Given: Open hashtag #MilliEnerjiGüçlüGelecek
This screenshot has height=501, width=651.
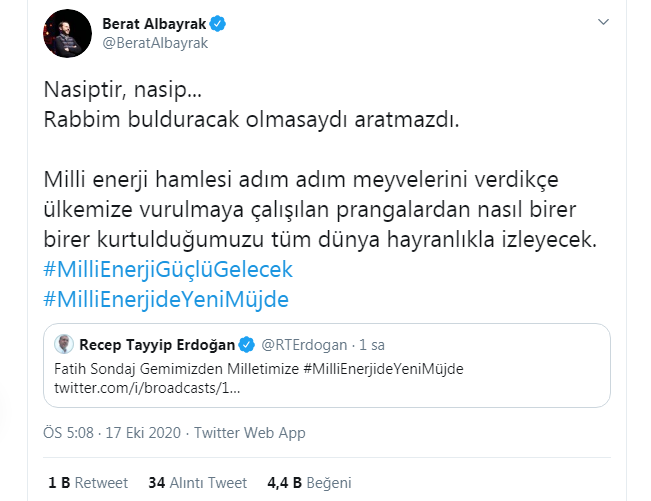Looking at the screenshot, I should tap(168, 271).
